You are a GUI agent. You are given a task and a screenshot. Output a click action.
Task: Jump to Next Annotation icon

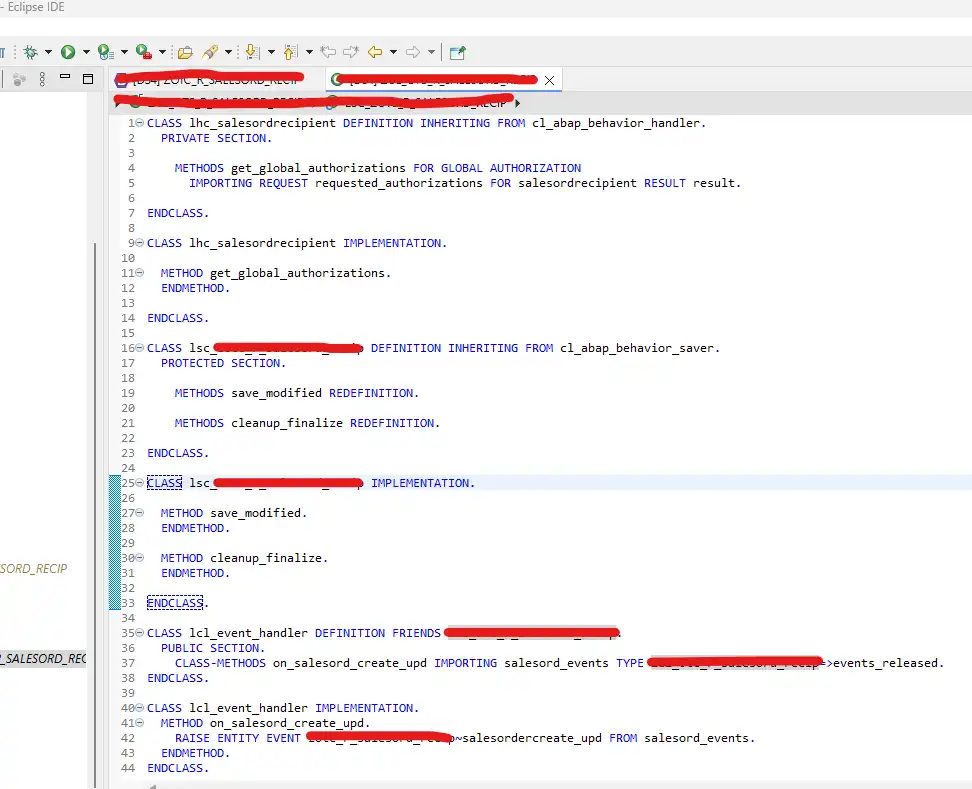(x=252, y=52)
